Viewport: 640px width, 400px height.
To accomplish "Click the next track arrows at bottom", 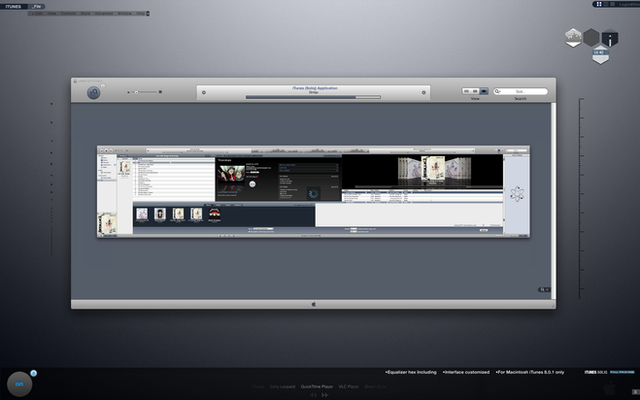I will (325, 395).
